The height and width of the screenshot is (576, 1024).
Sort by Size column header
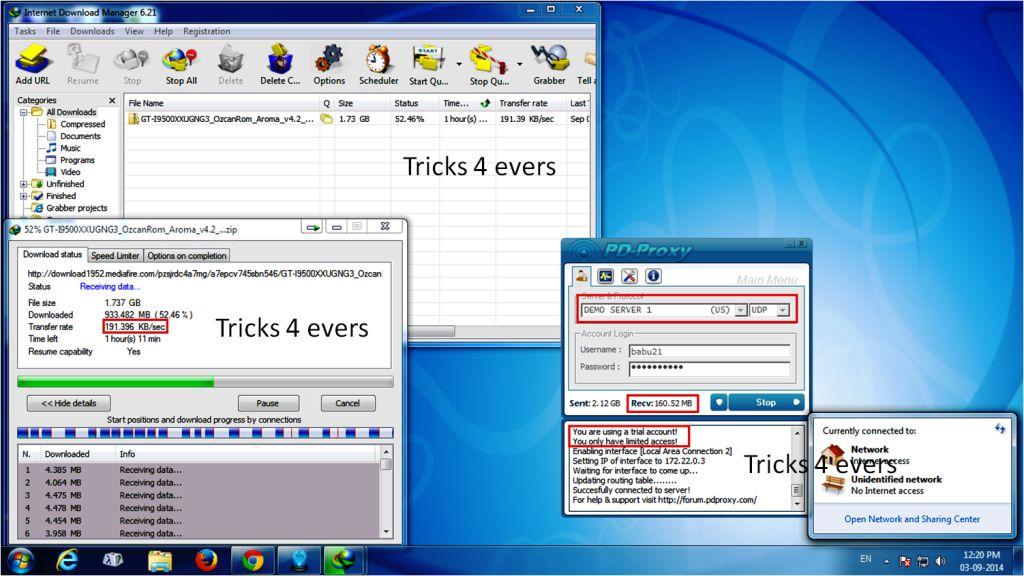[x=362, y=103]
